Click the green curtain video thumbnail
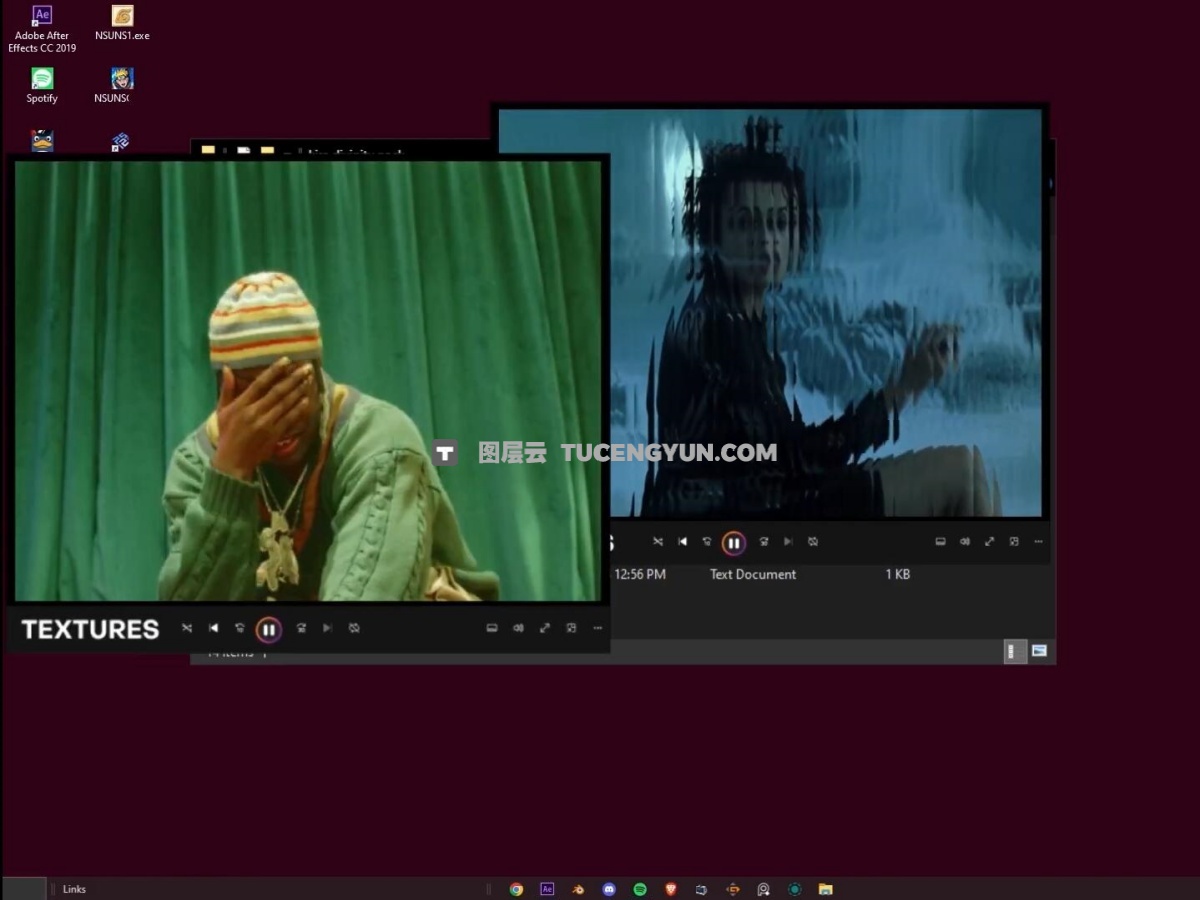 pos(308,381)
